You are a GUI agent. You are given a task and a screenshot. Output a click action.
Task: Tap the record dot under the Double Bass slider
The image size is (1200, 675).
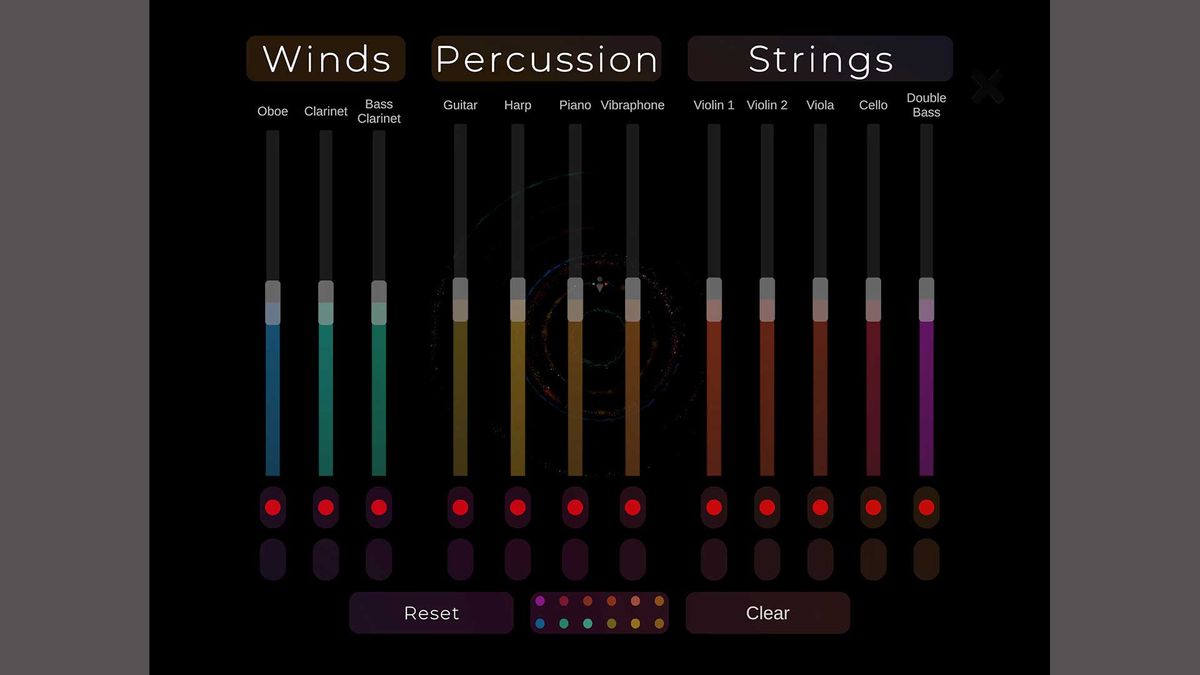pyautogui.click(x=926, y=507)
